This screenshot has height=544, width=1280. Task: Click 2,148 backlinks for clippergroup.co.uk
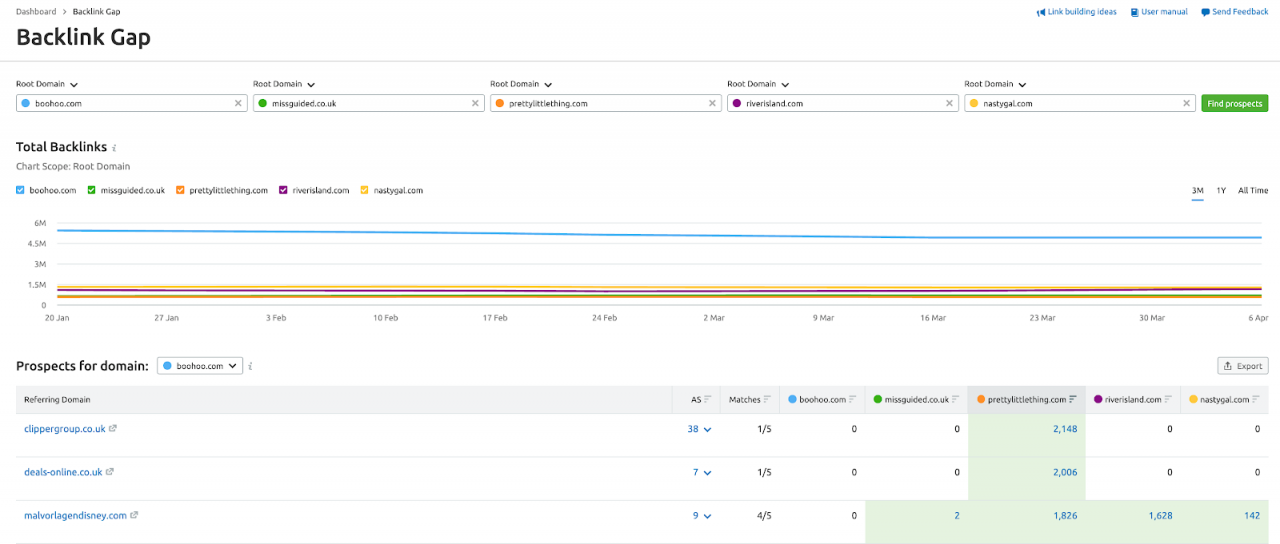tap(1065, 429)
